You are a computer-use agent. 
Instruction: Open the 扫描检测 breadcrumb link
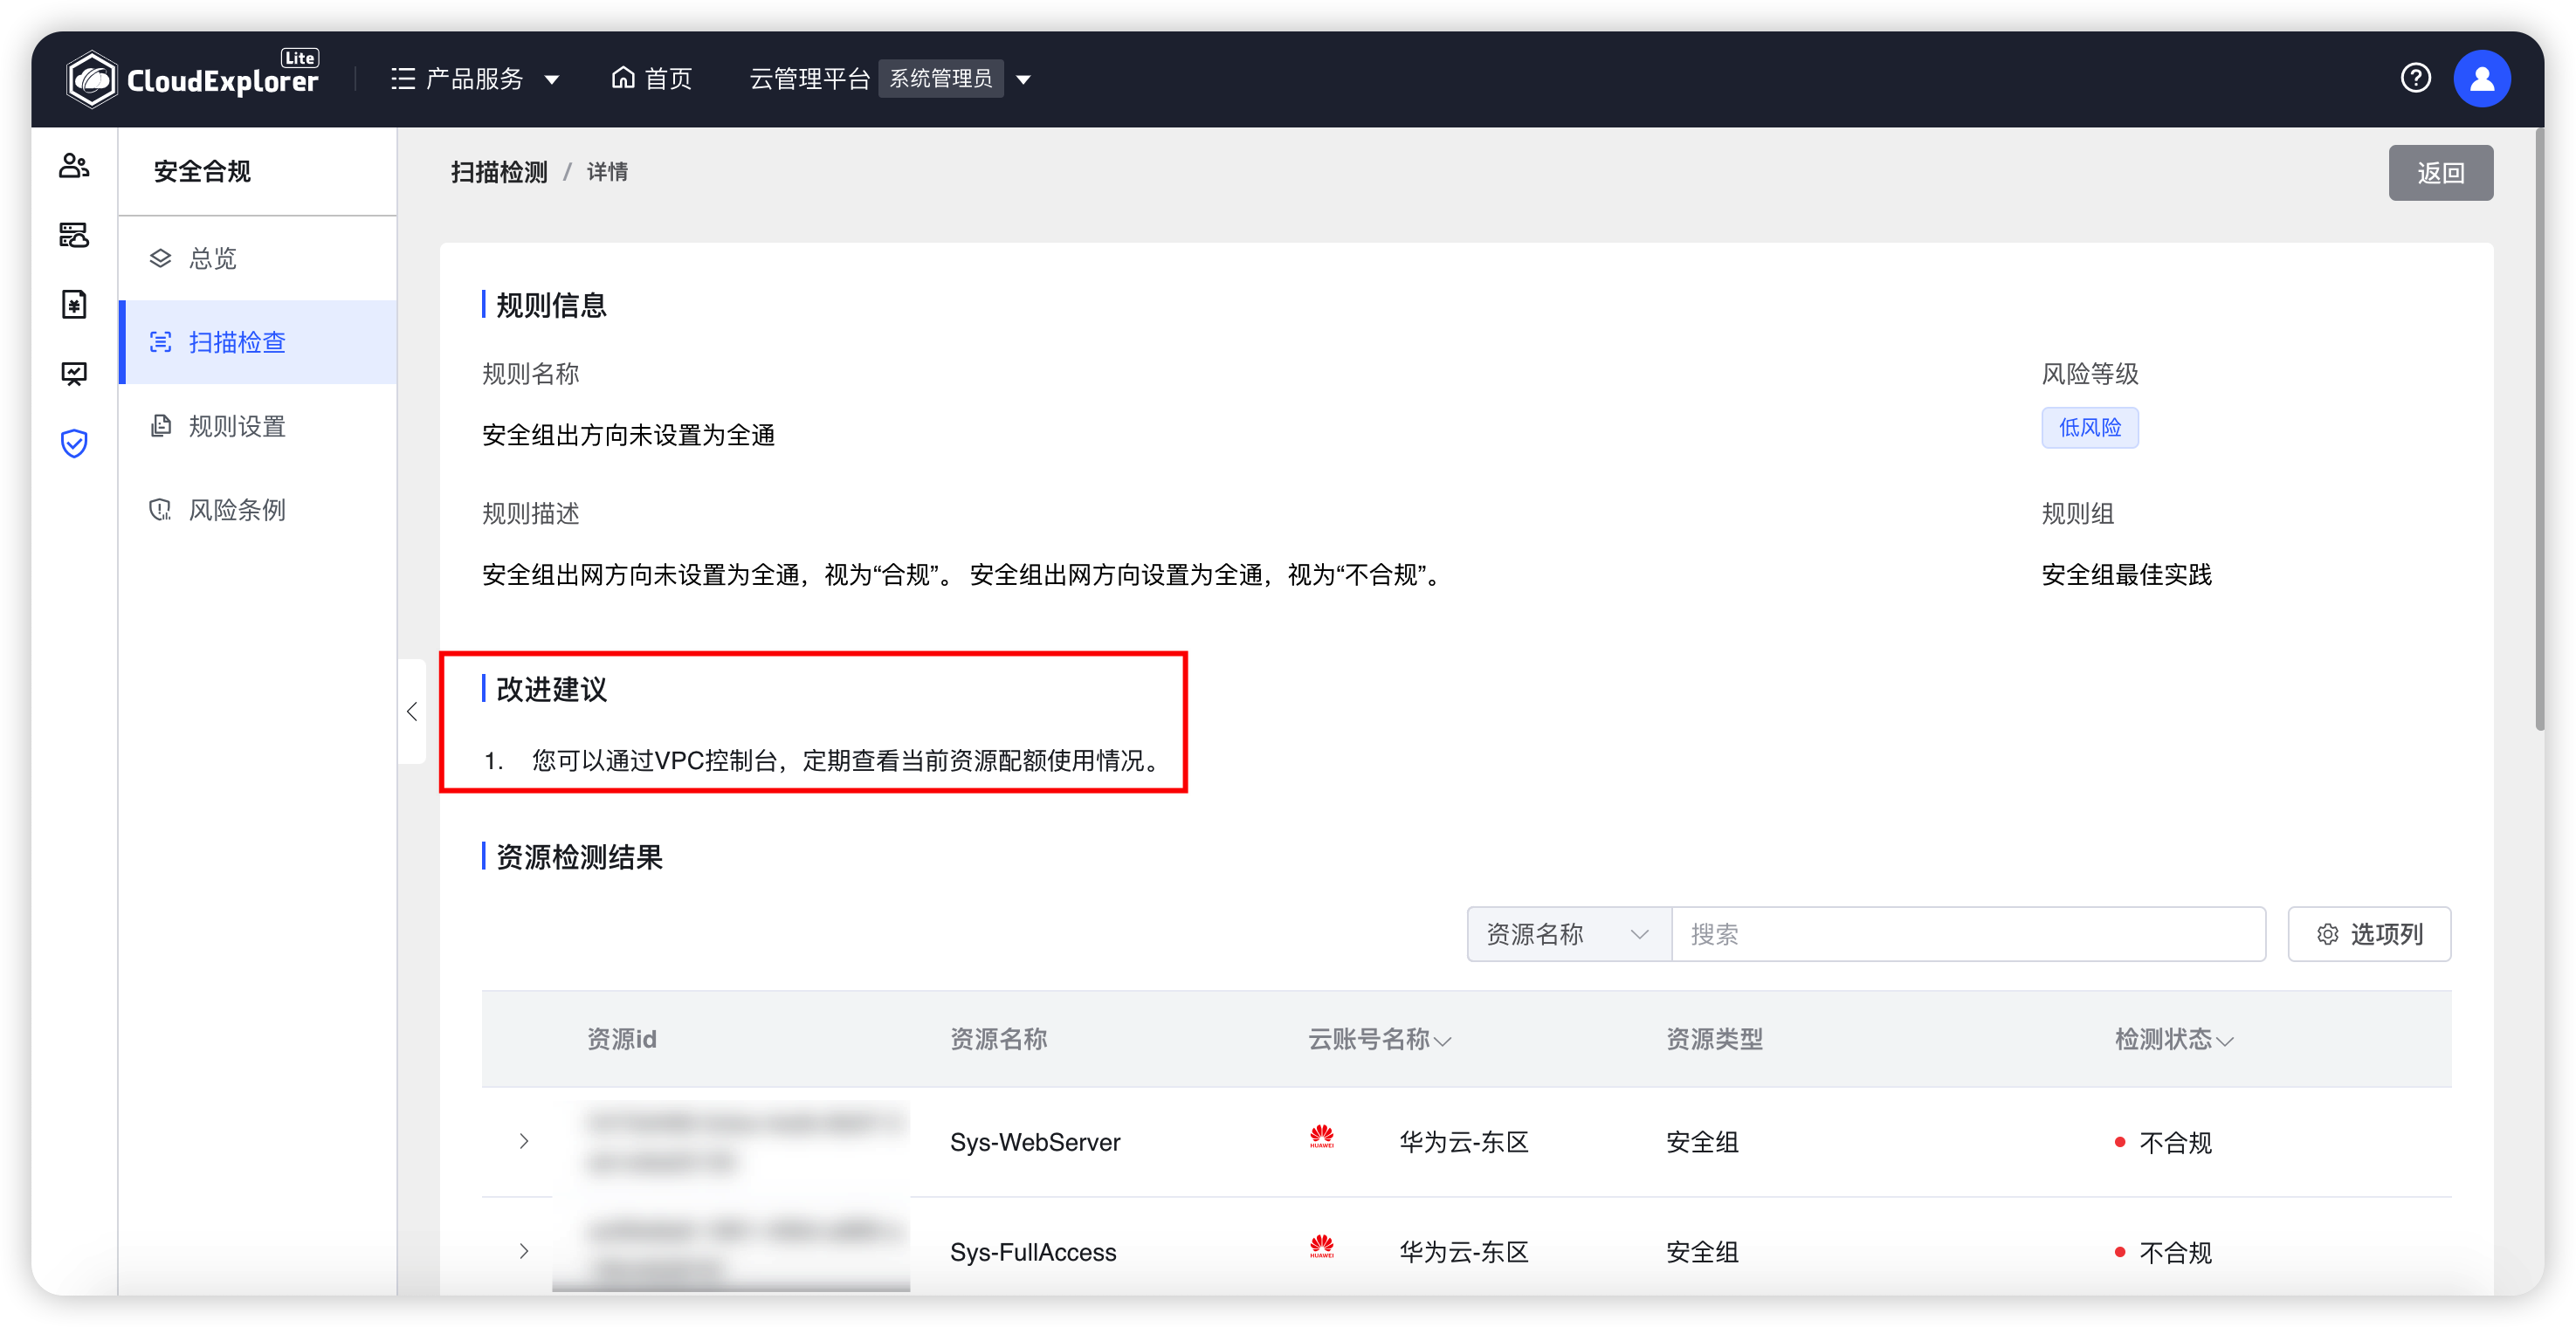pyautogui.click(x=499, y=172)
